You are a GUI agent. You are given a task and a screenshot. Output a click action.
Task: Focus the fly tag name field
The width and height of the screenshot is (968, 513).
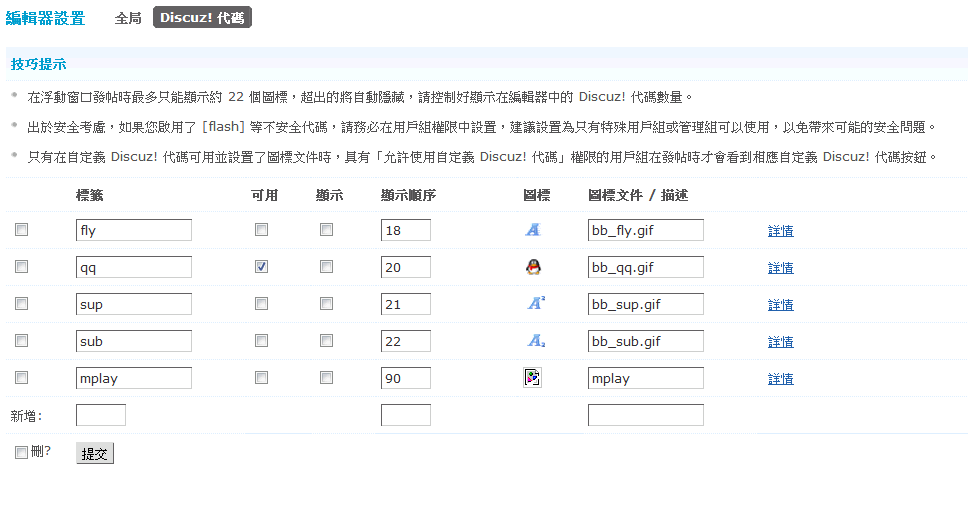click(133, 230)
